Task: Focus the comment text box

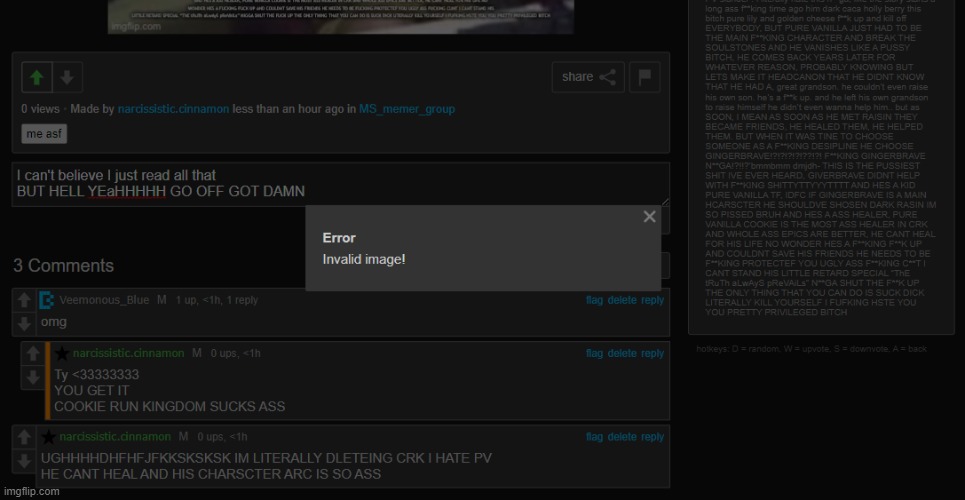Action: [x=340, y=183]
